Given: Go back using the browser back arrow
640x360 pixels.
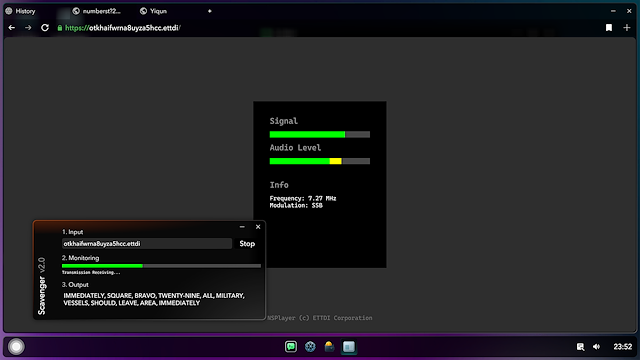Looking at the screenshot, I should 12,28.
